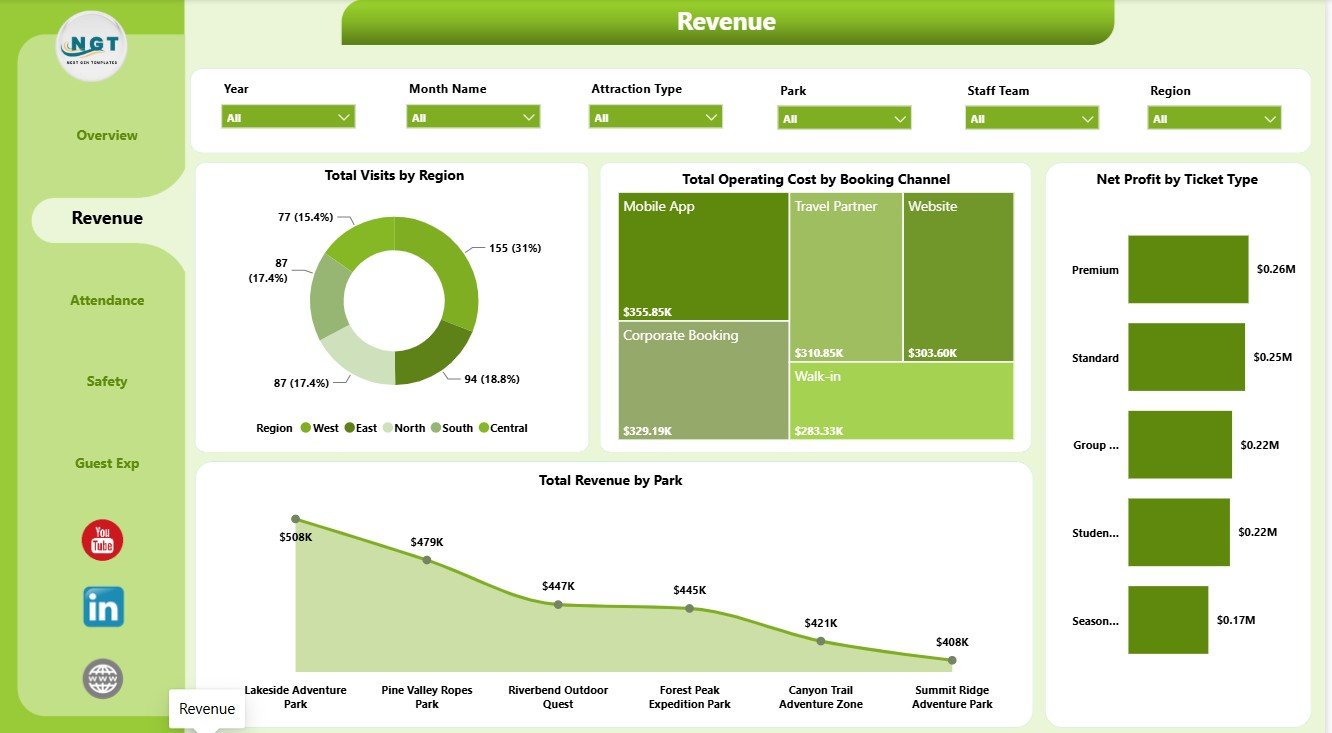The image size is (1332, 733).
Task: Click the Pine Valley Ropes Park label
Action: (x=427, y=697)
